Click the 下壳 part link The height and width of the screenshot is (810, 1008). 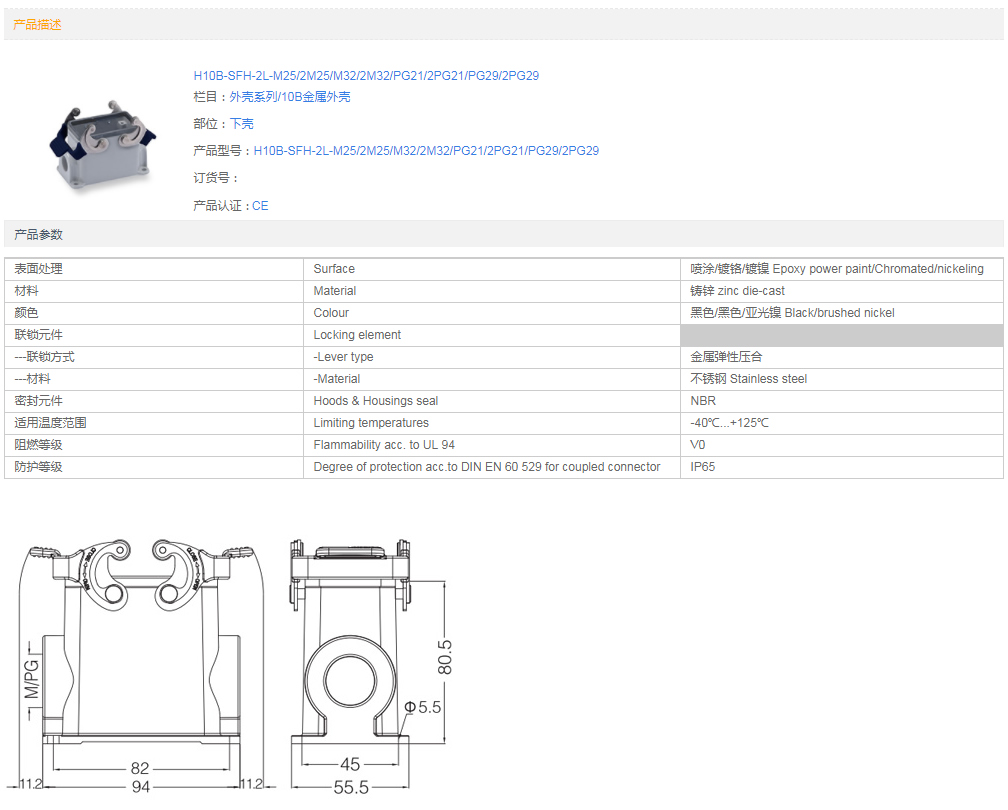pos(242,124)
